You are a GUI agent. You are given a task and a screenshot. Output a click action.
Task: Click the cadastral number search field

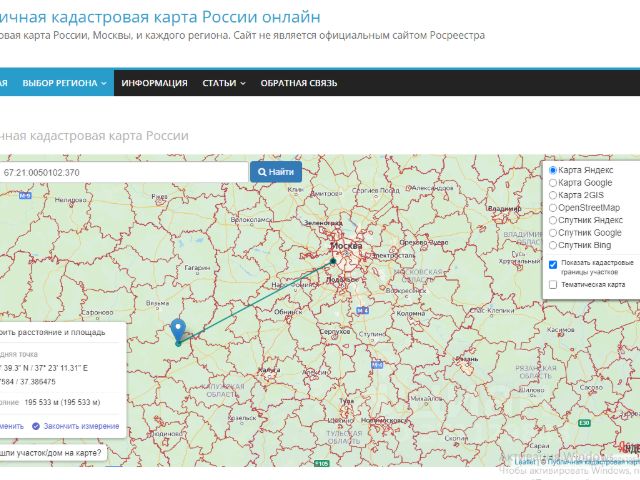(124, 172)
